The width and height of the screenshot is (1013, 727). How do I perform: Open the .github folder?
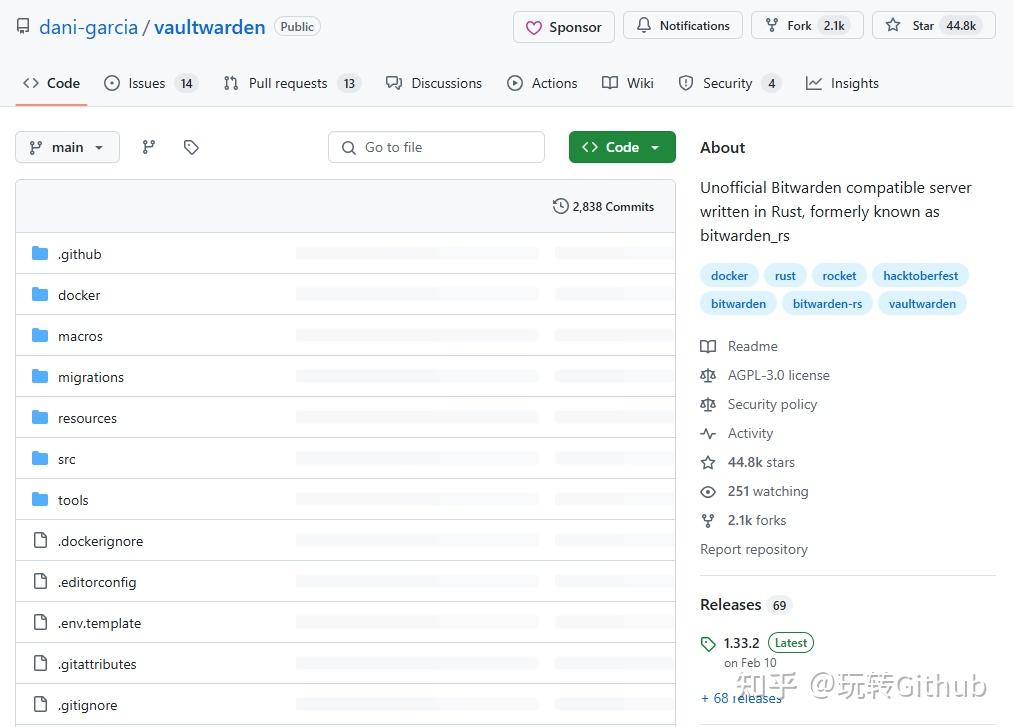click(x=79, y=254)
